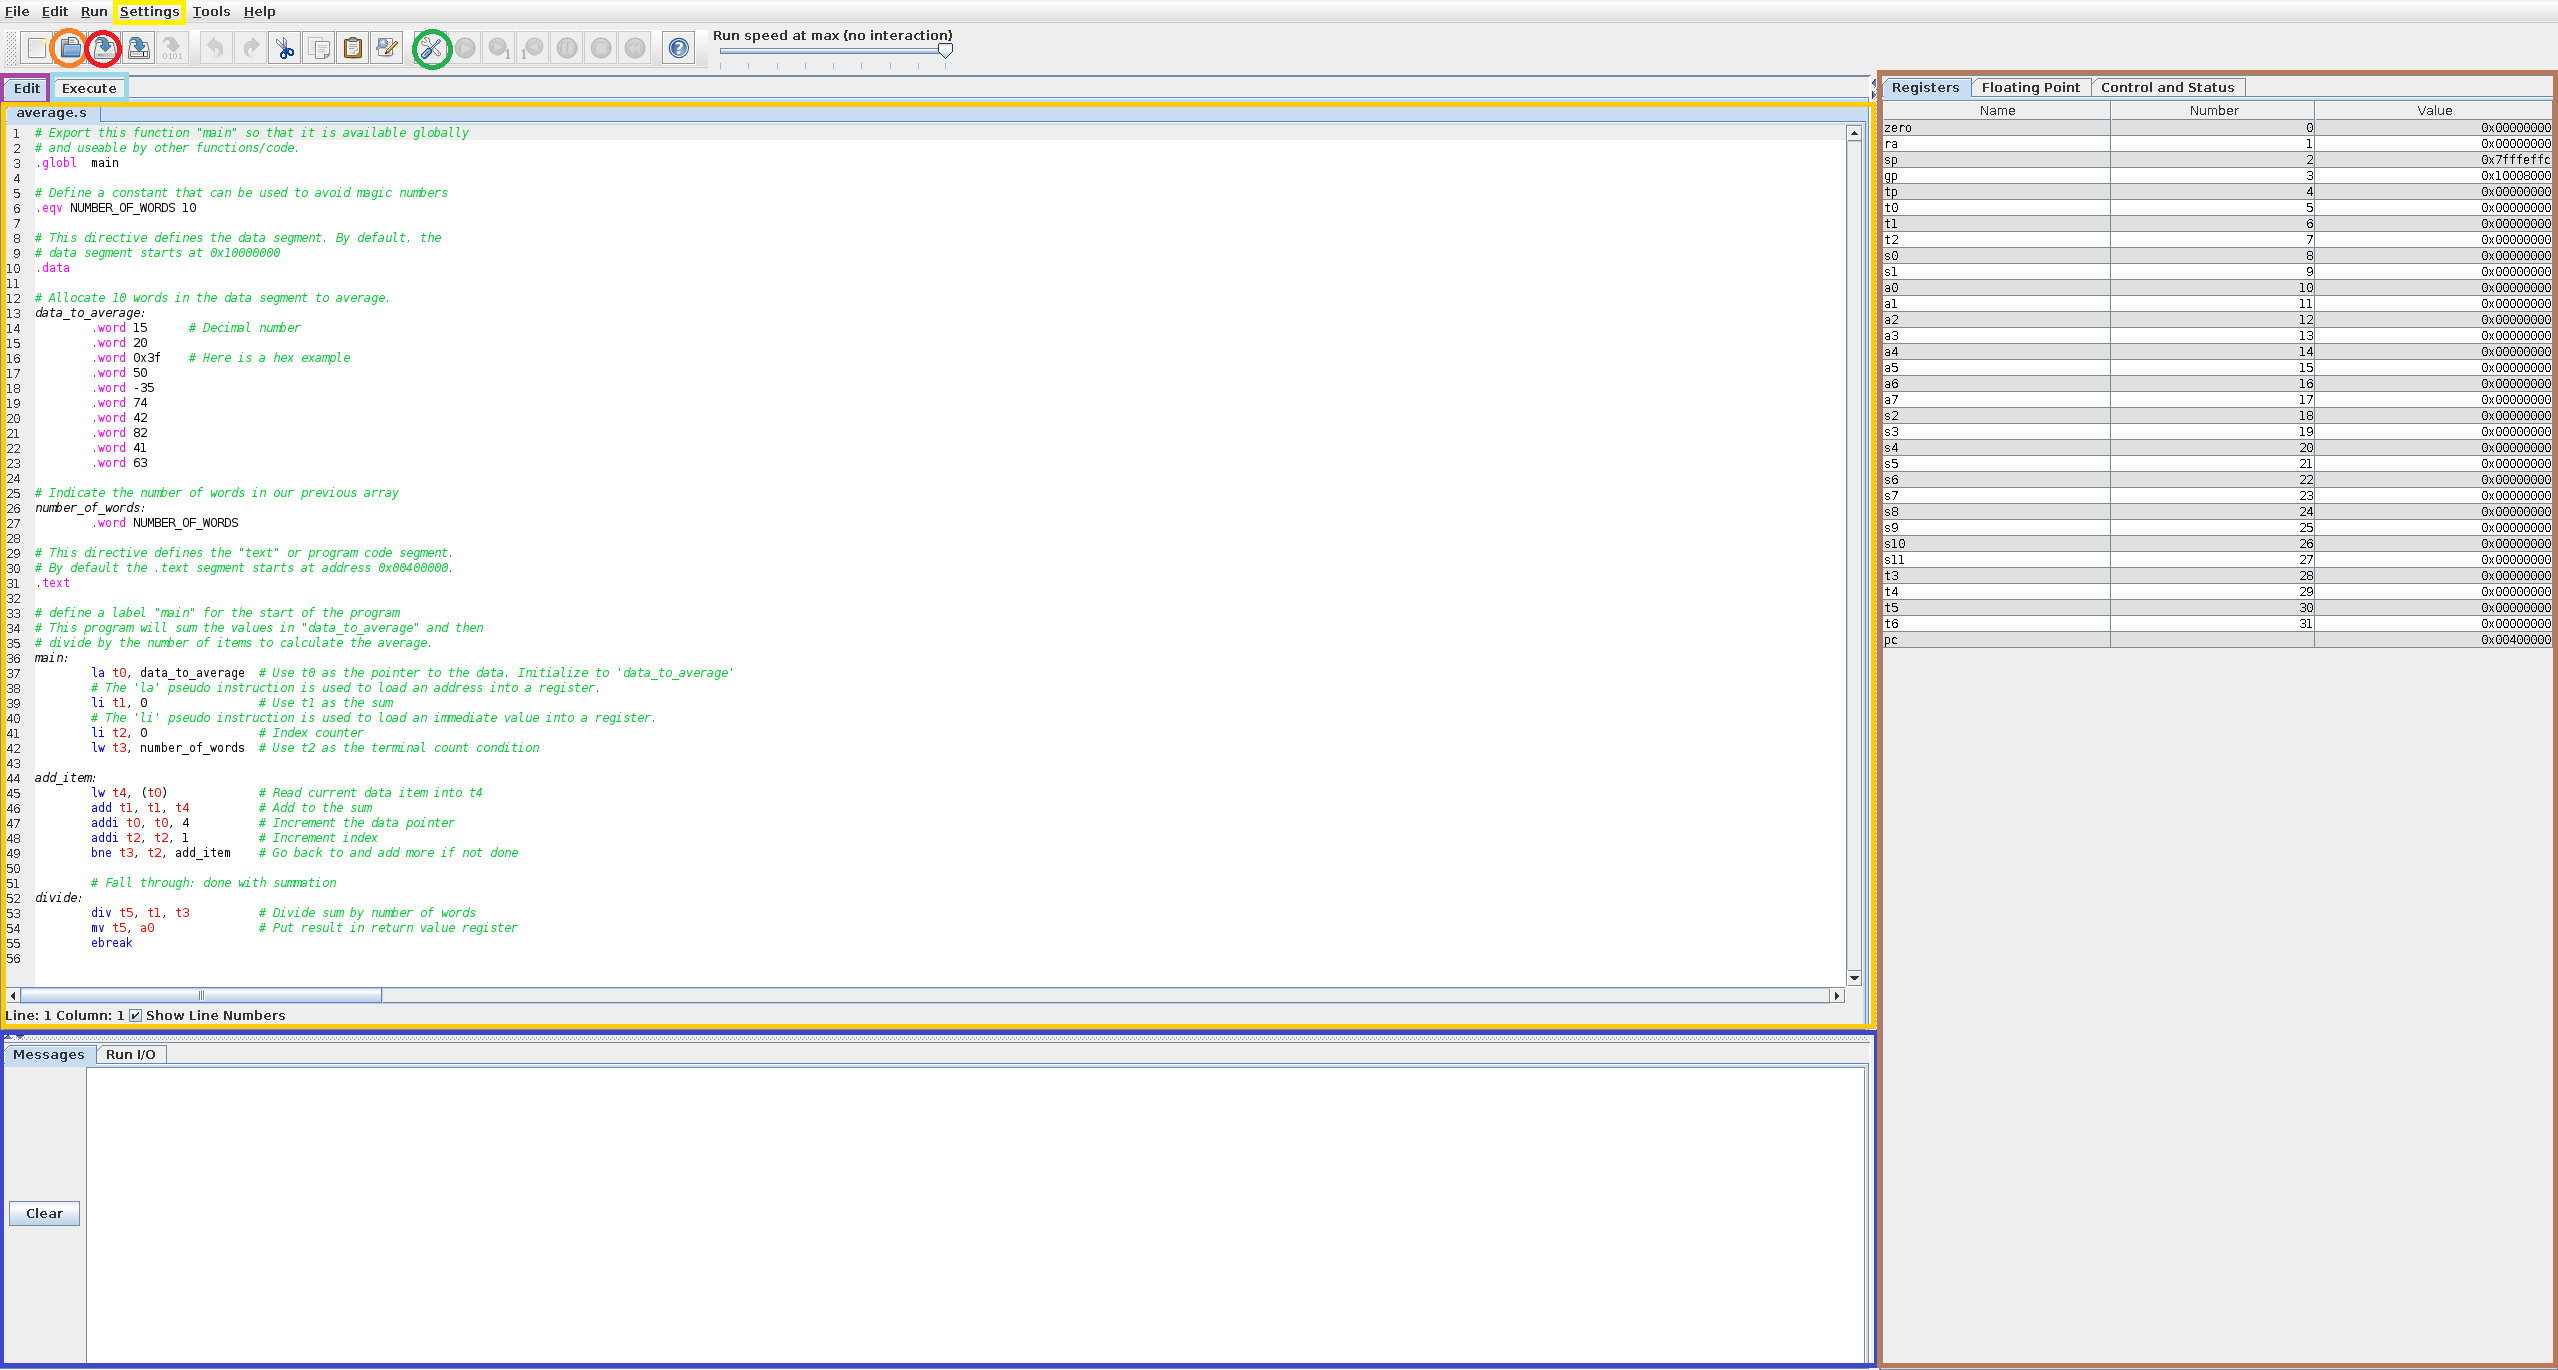This screenshot has width=2558, height=1370.
Task: Save the current file via toolbar
Action: [103, 48]
